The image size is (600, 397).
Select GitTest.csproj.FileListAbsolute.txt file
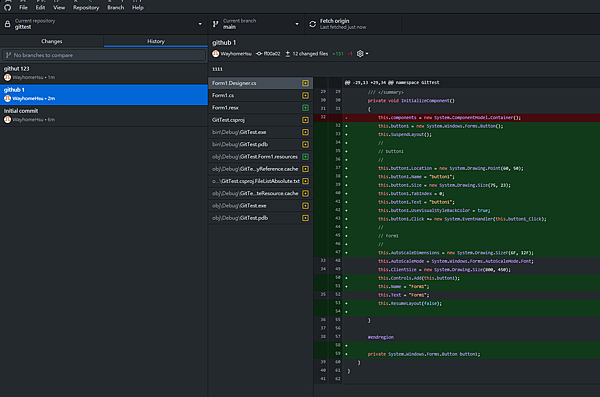tap(261, 181)
